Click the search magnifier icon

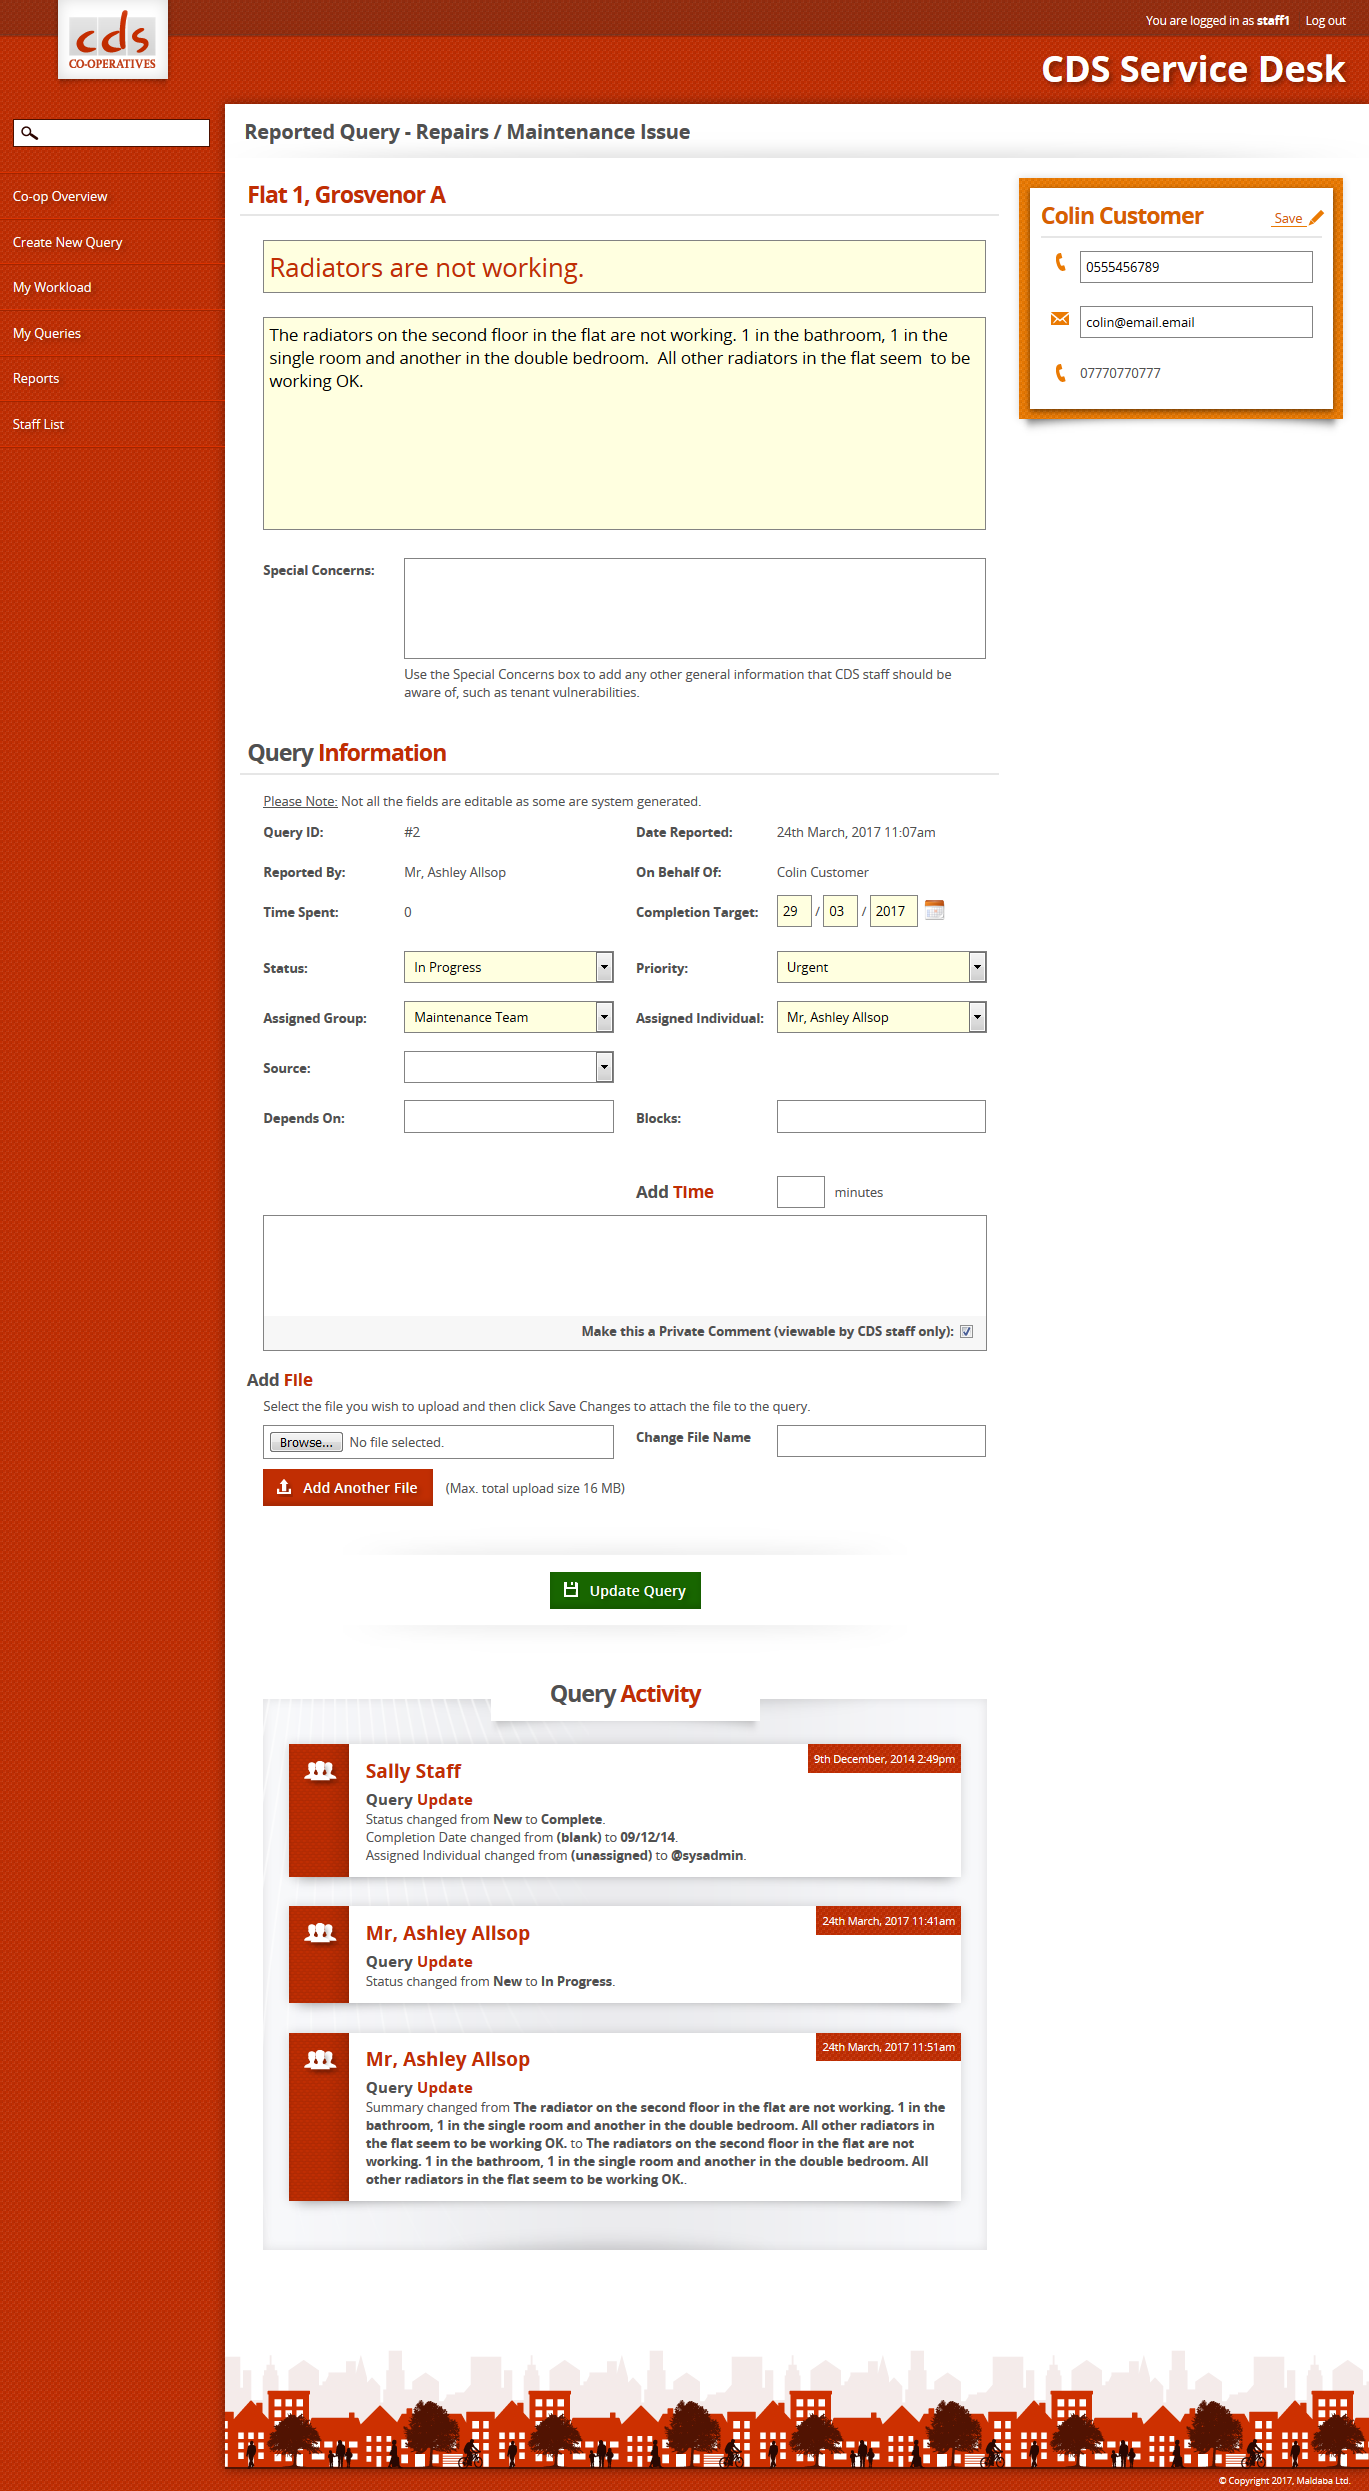(x=30, y=133)
